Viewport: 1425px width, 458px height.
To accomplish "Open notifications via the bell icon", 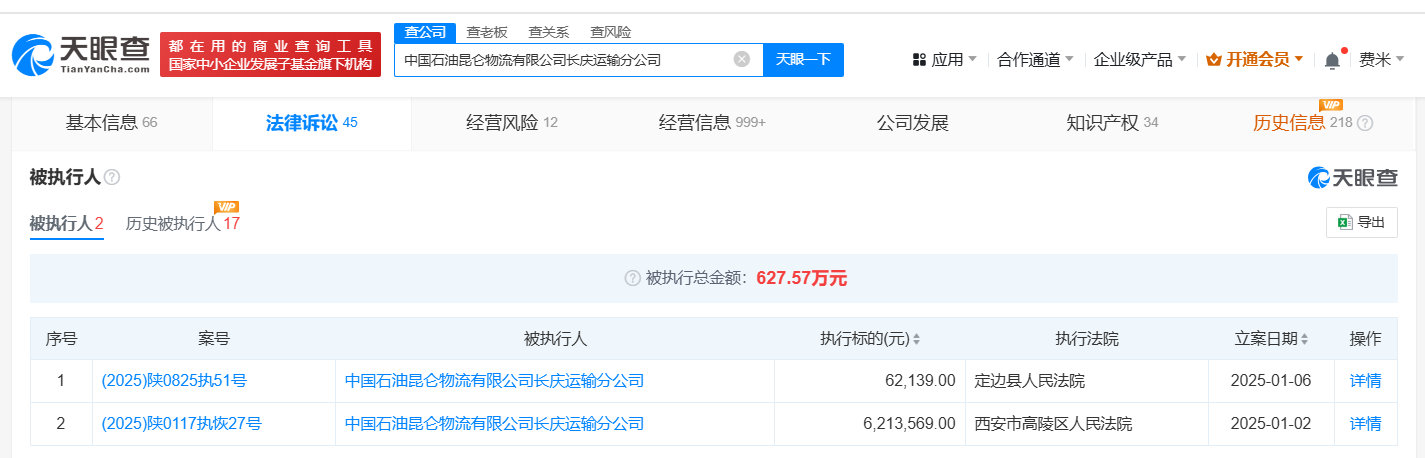I will click(x=1332, y=60).
